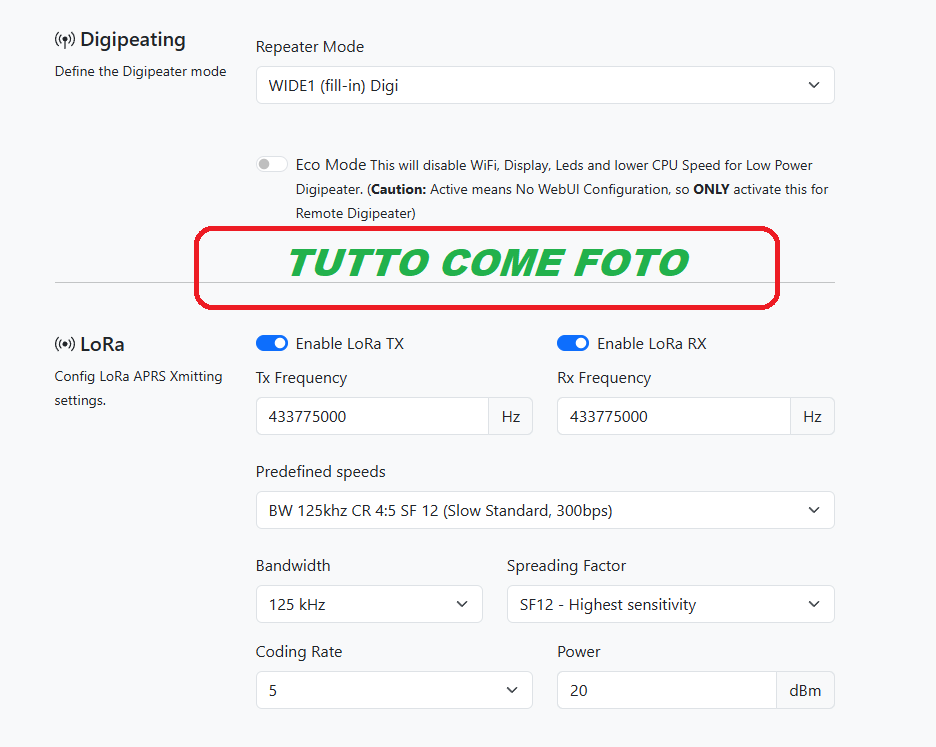Click the TUTTO COME FOTO banner
The image size is (936, 747).
pos(487,264)
